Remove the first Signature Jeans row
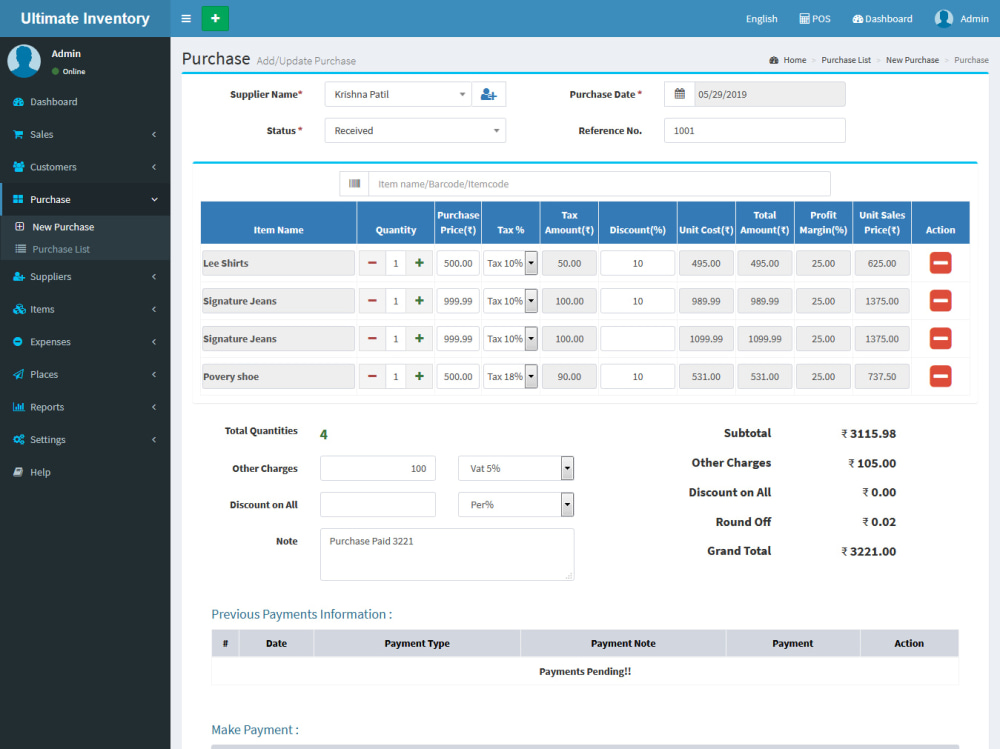Viewport: 1000px width, 749px height. [940, 300]
